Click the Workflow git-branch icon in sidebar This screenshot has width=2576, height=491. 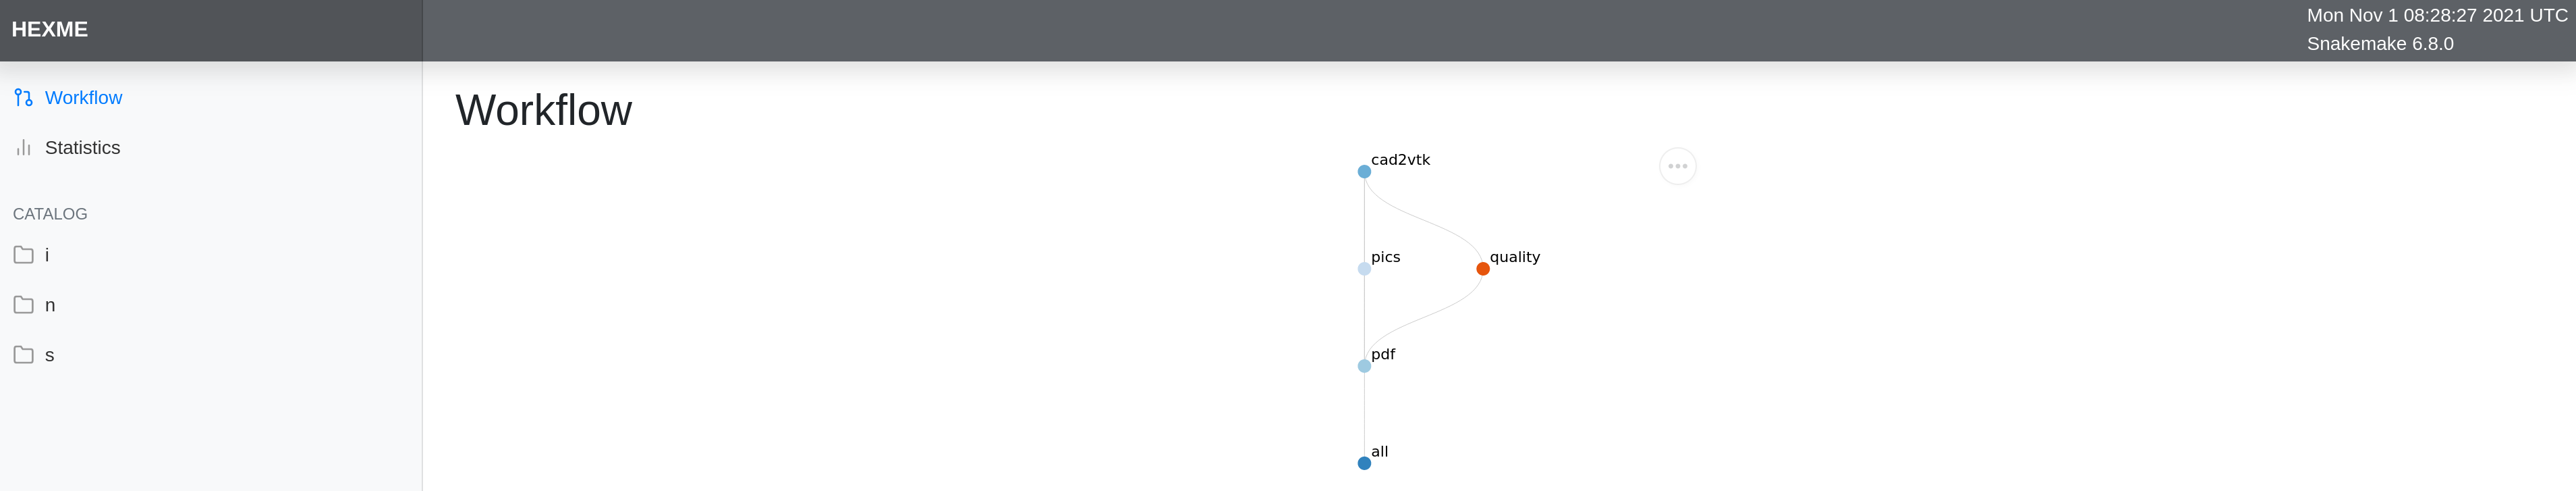tap(23, 98)
